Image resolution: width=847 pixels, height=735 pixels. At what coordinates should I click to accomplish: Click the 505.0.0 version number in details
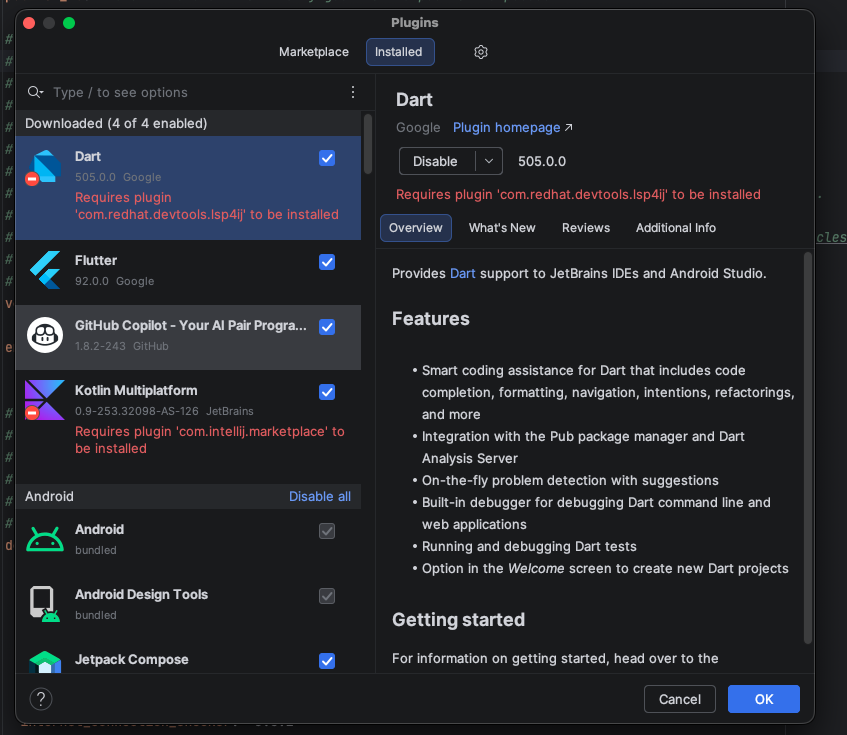542,161
